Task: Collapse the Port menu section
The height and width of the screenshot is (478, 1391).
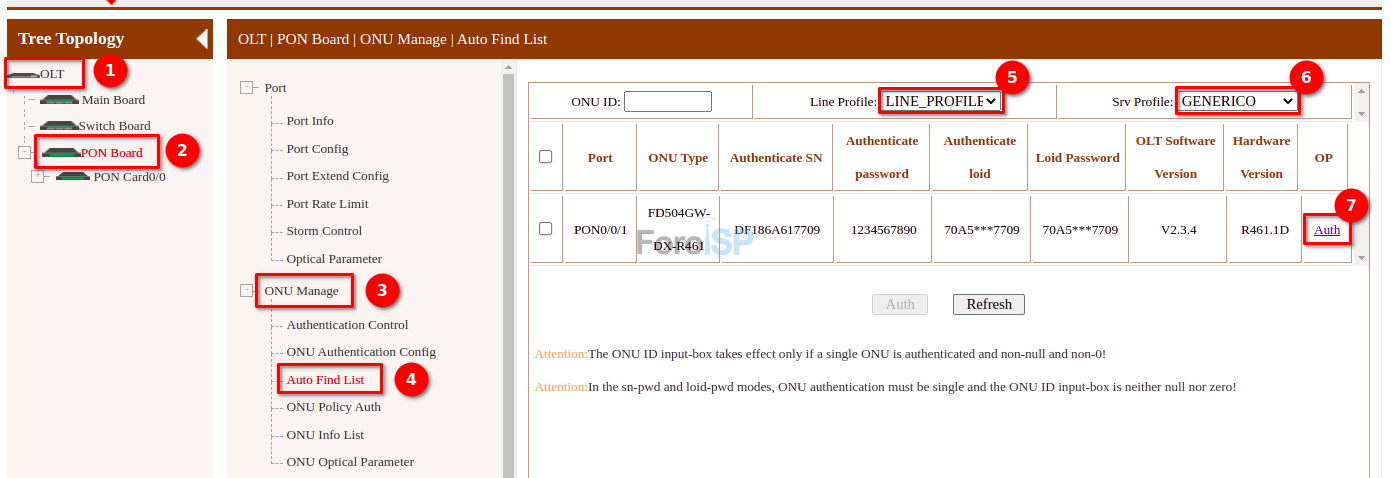Action: pyautogui.click(x=247, y=88)
